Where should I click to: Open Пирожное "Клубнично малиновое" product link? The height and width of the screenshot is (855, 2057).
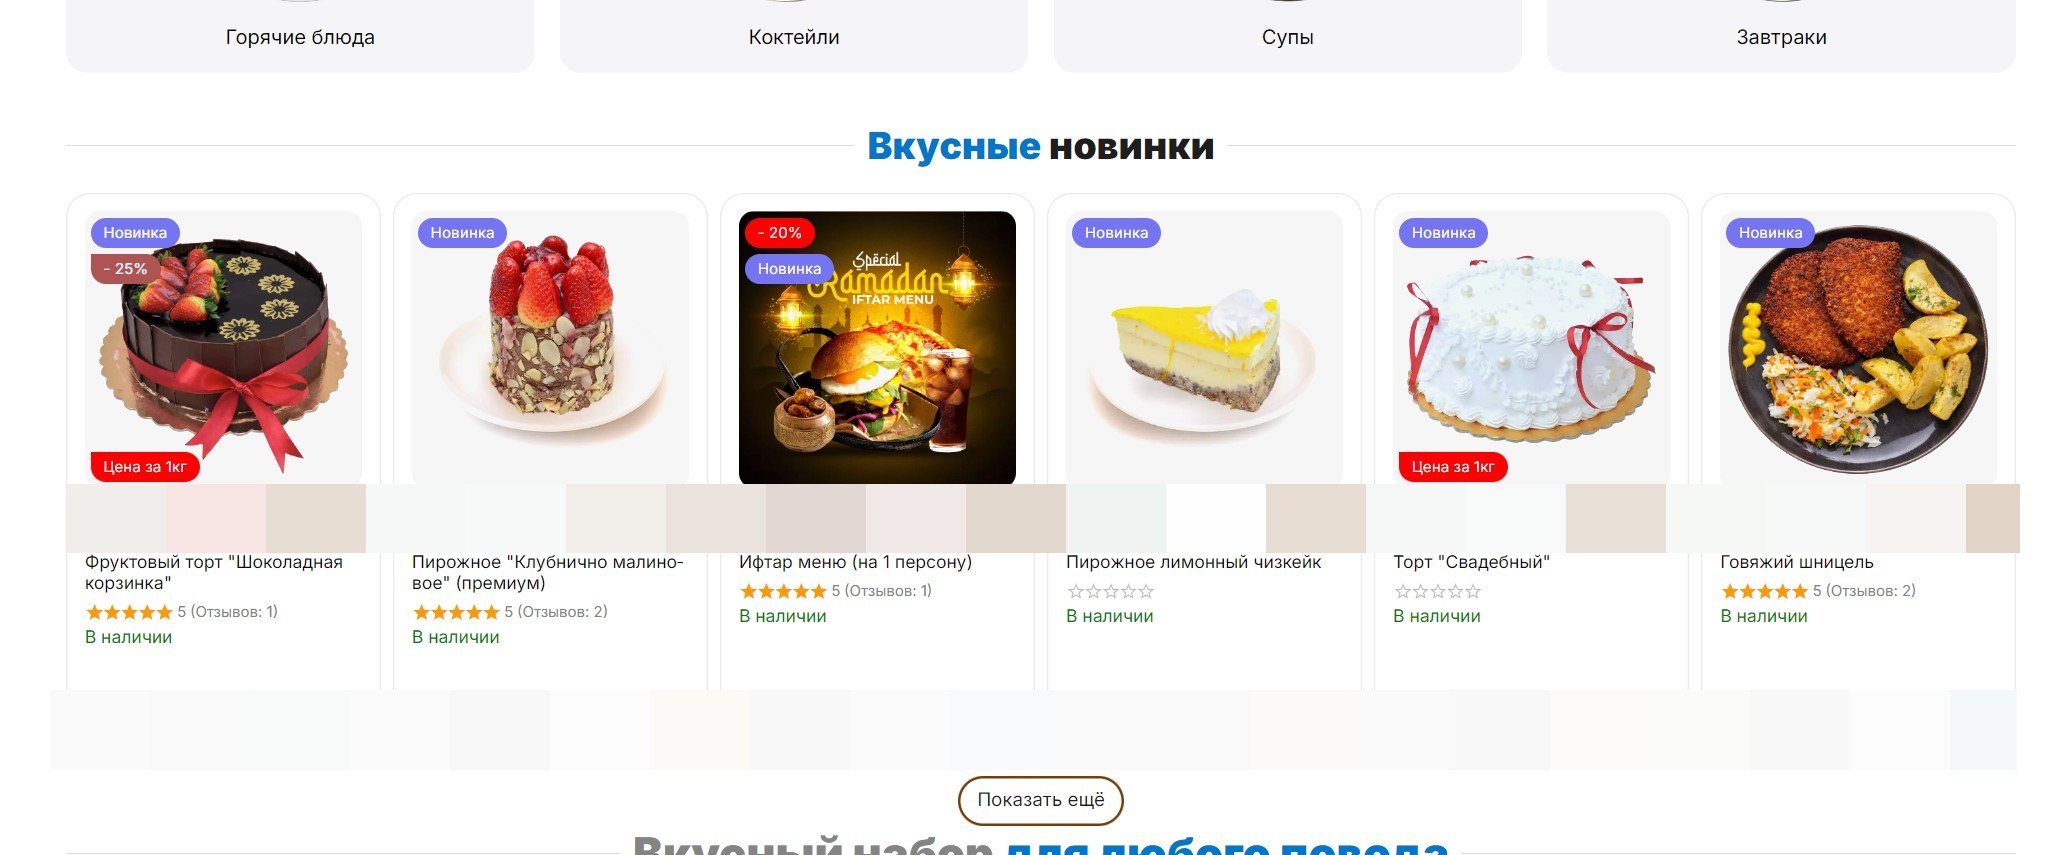click(548, 572)
